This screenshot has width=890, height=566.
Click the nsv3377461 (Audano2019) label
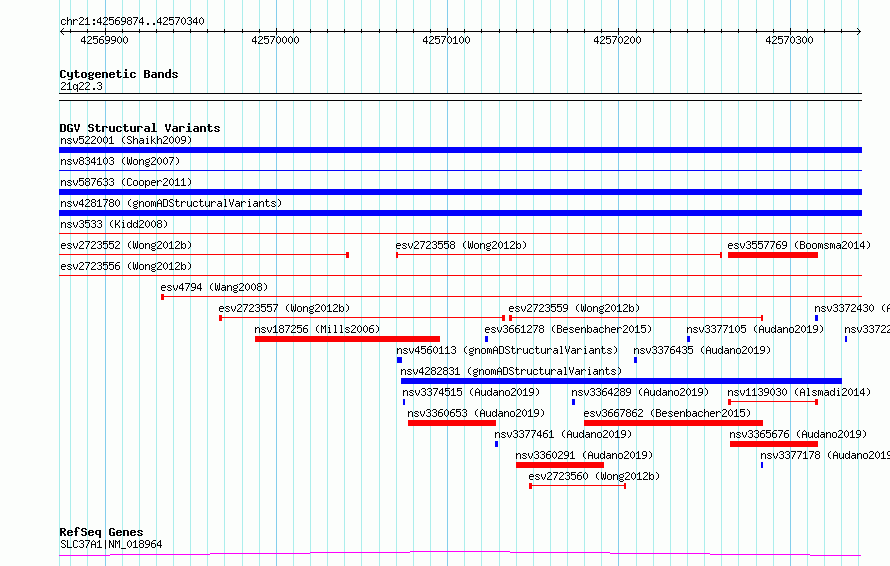(563, 434)
